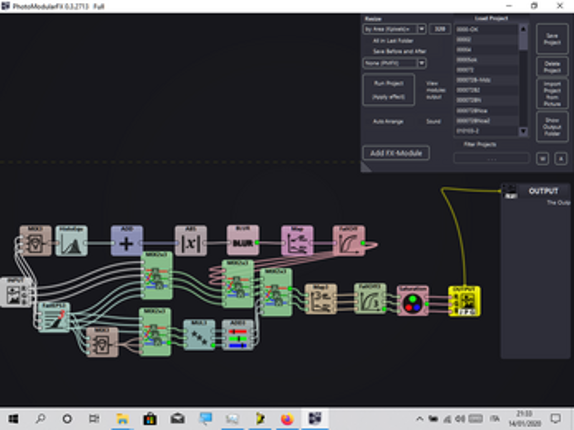Show hidden system tray icons
Image resolution: width=574 pixels, height=430 pixels.
(x=420, y=418)
